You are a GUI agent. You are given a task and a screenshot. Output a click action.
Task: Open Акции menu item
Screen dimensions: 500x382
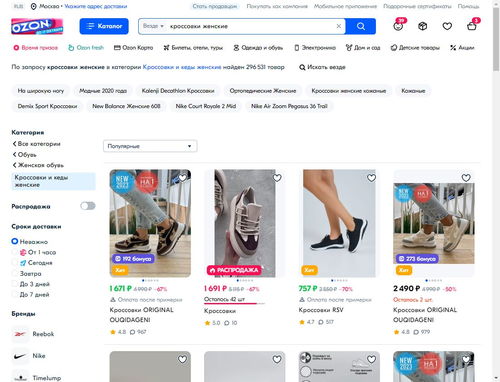[x=462, y=48]
